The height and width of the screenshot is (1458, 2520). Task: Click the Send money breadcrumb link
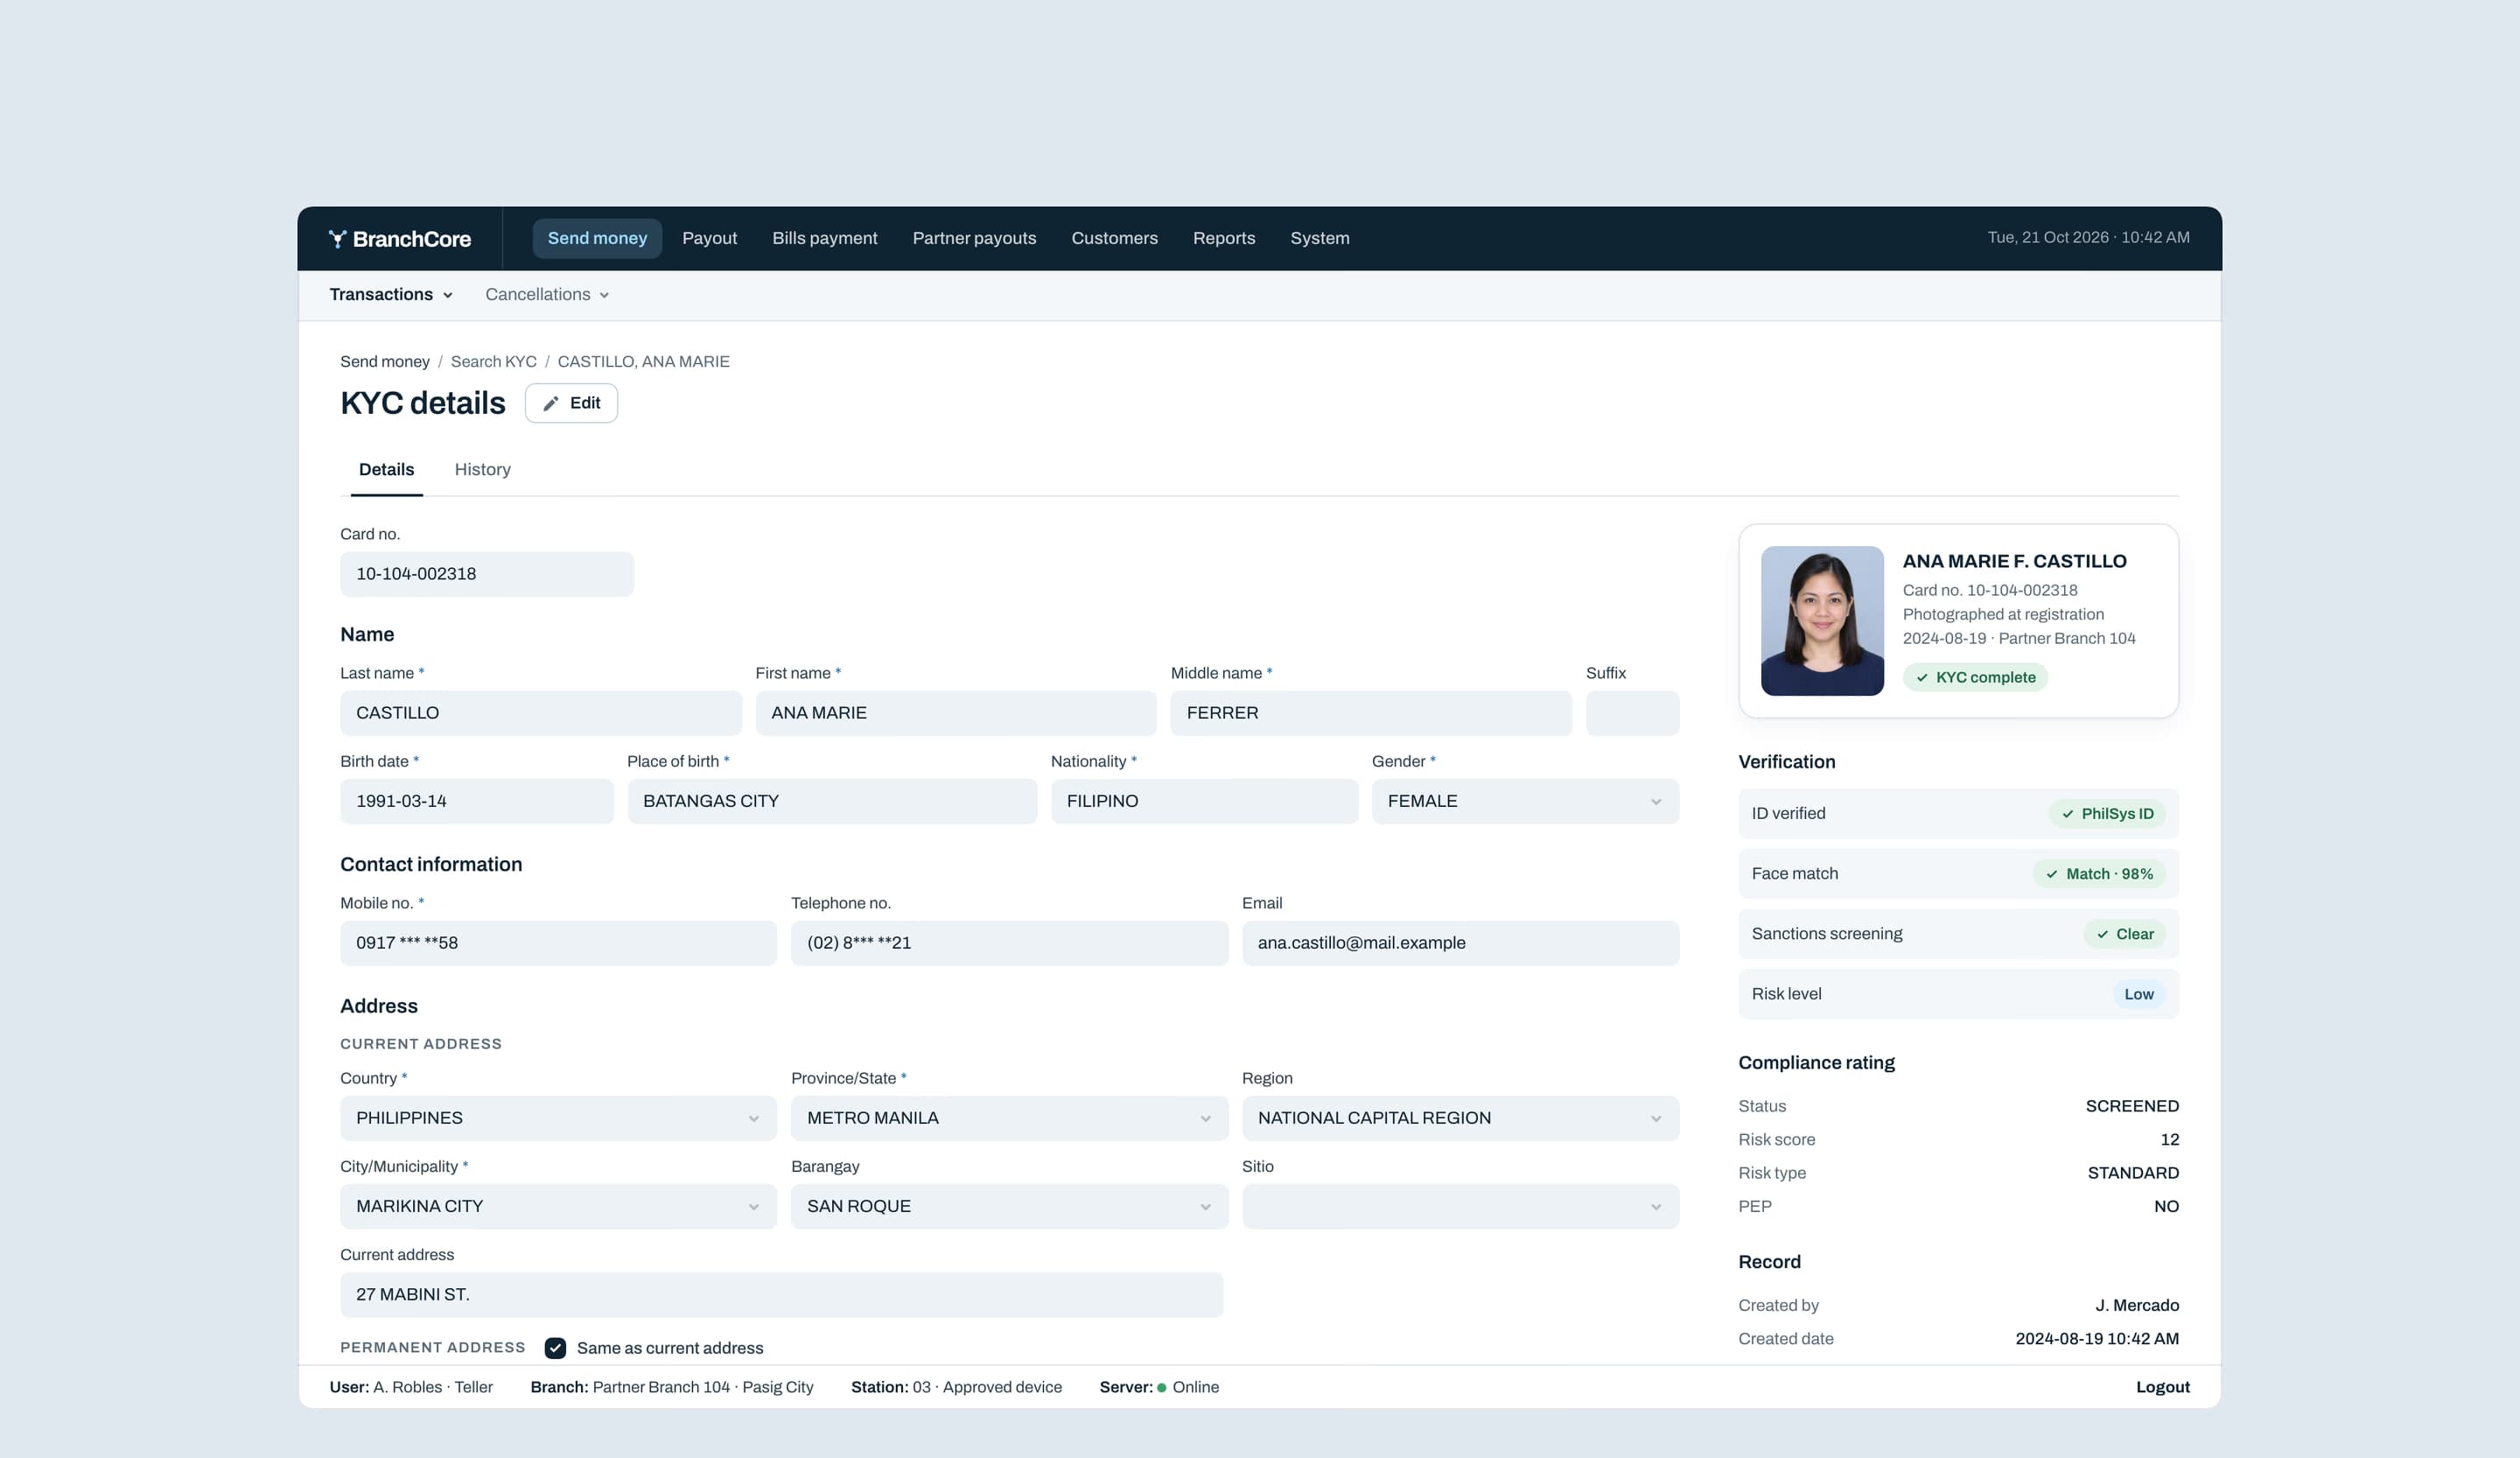click(x=384, y=361)
